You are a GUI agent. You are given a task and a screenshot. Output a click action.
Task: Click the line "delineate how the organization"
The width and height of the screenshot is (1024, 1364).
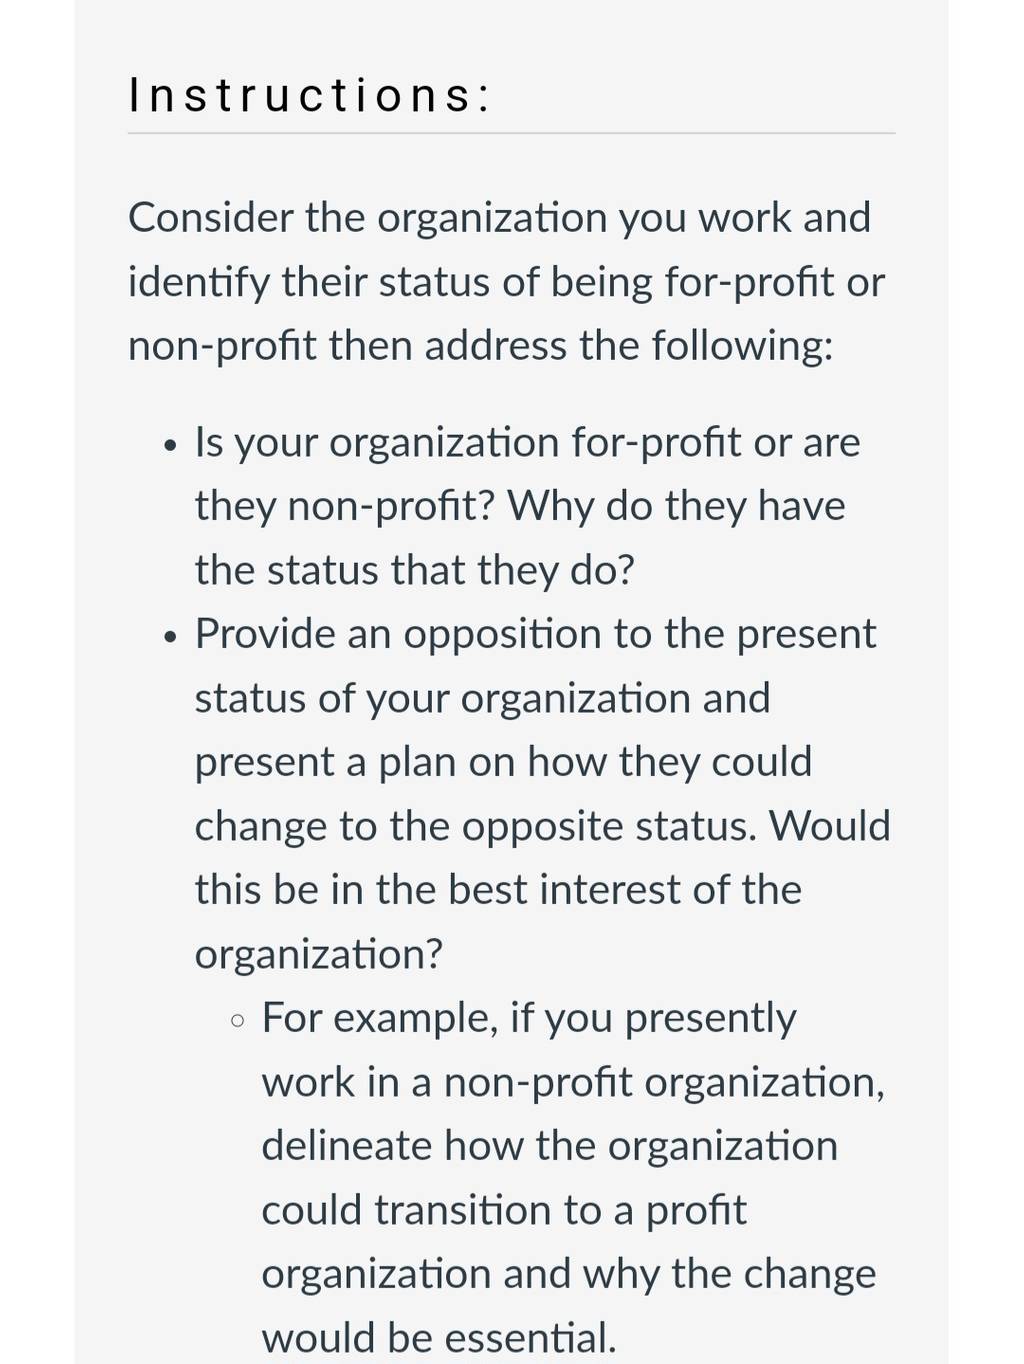[549, 1146]
